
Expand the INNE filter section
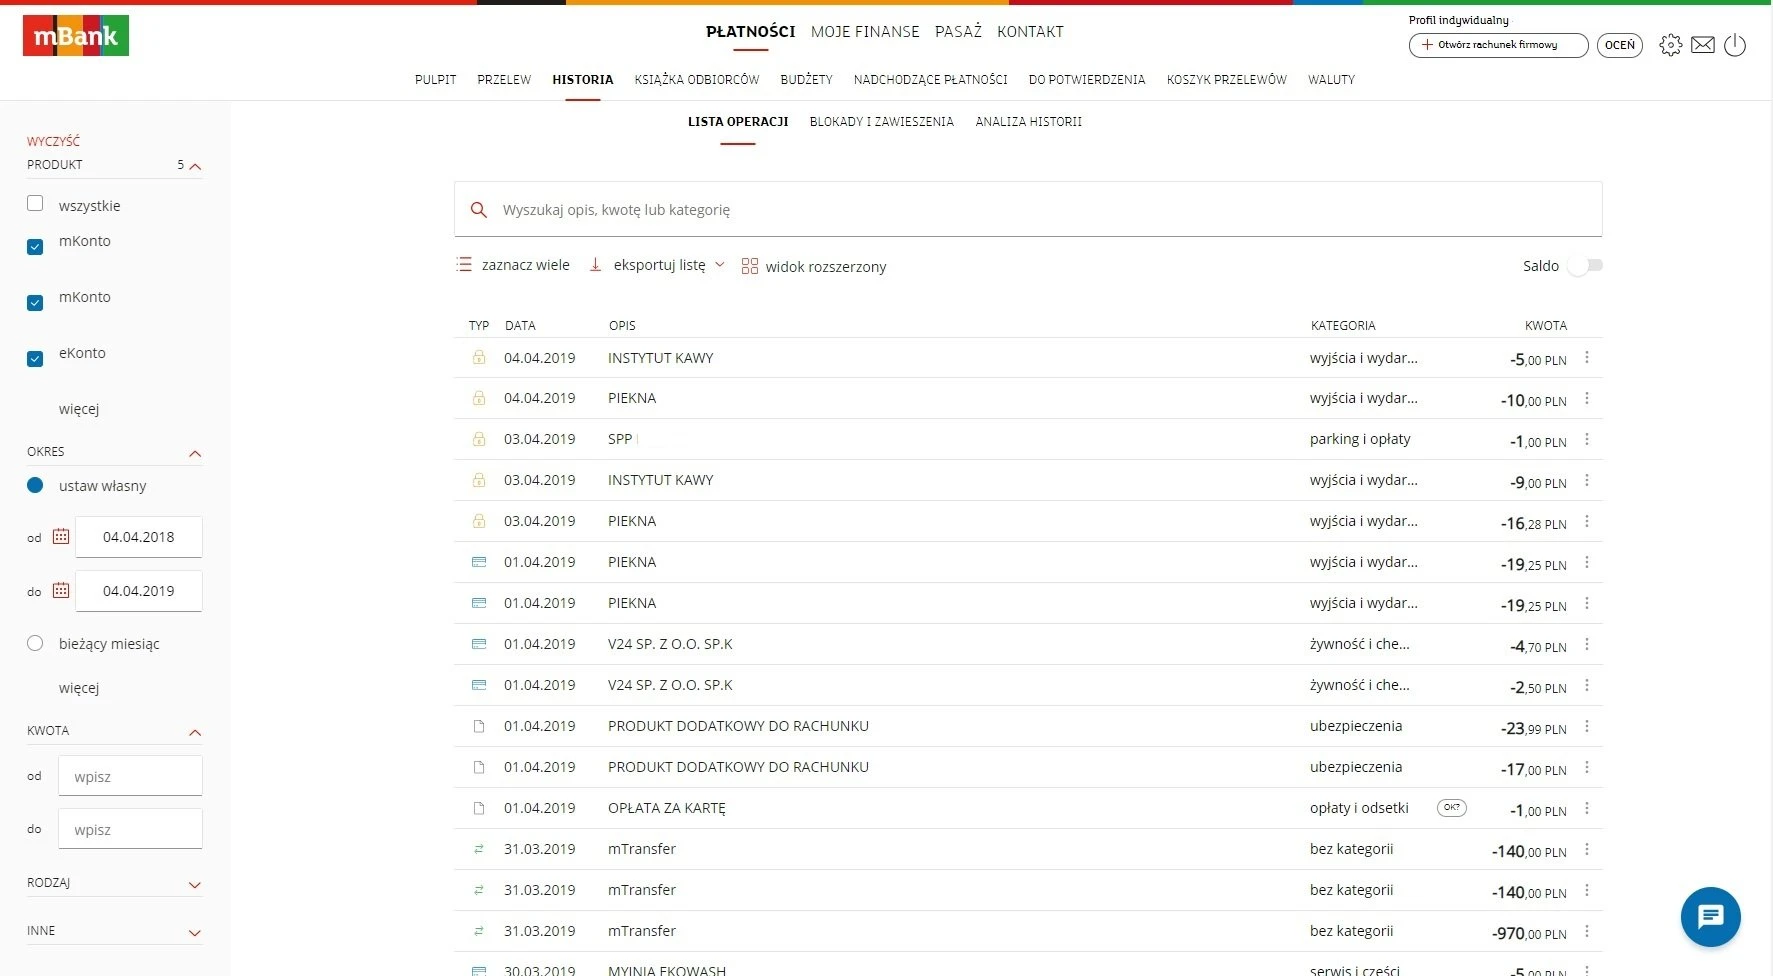pyautogui.click(x=195, y=932)
